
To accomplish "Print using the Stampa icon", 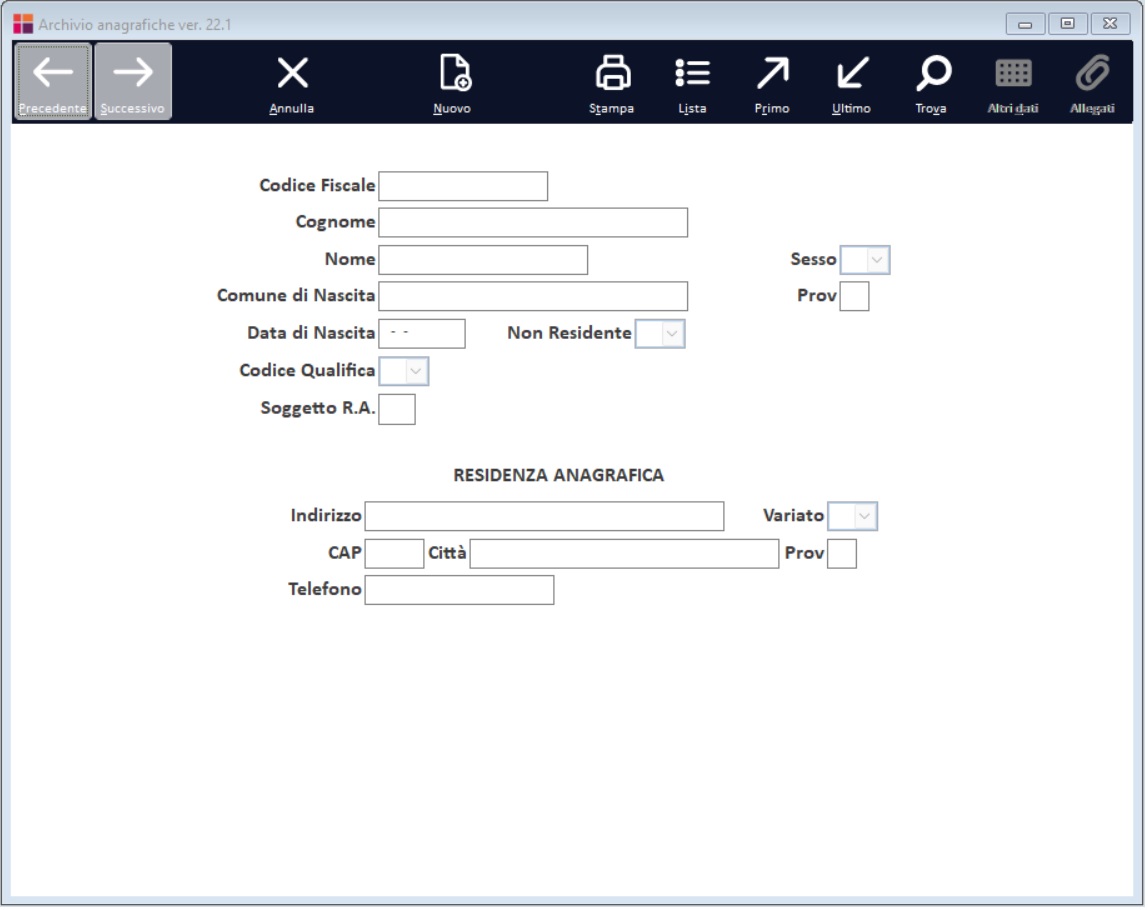I will point(613,84).
